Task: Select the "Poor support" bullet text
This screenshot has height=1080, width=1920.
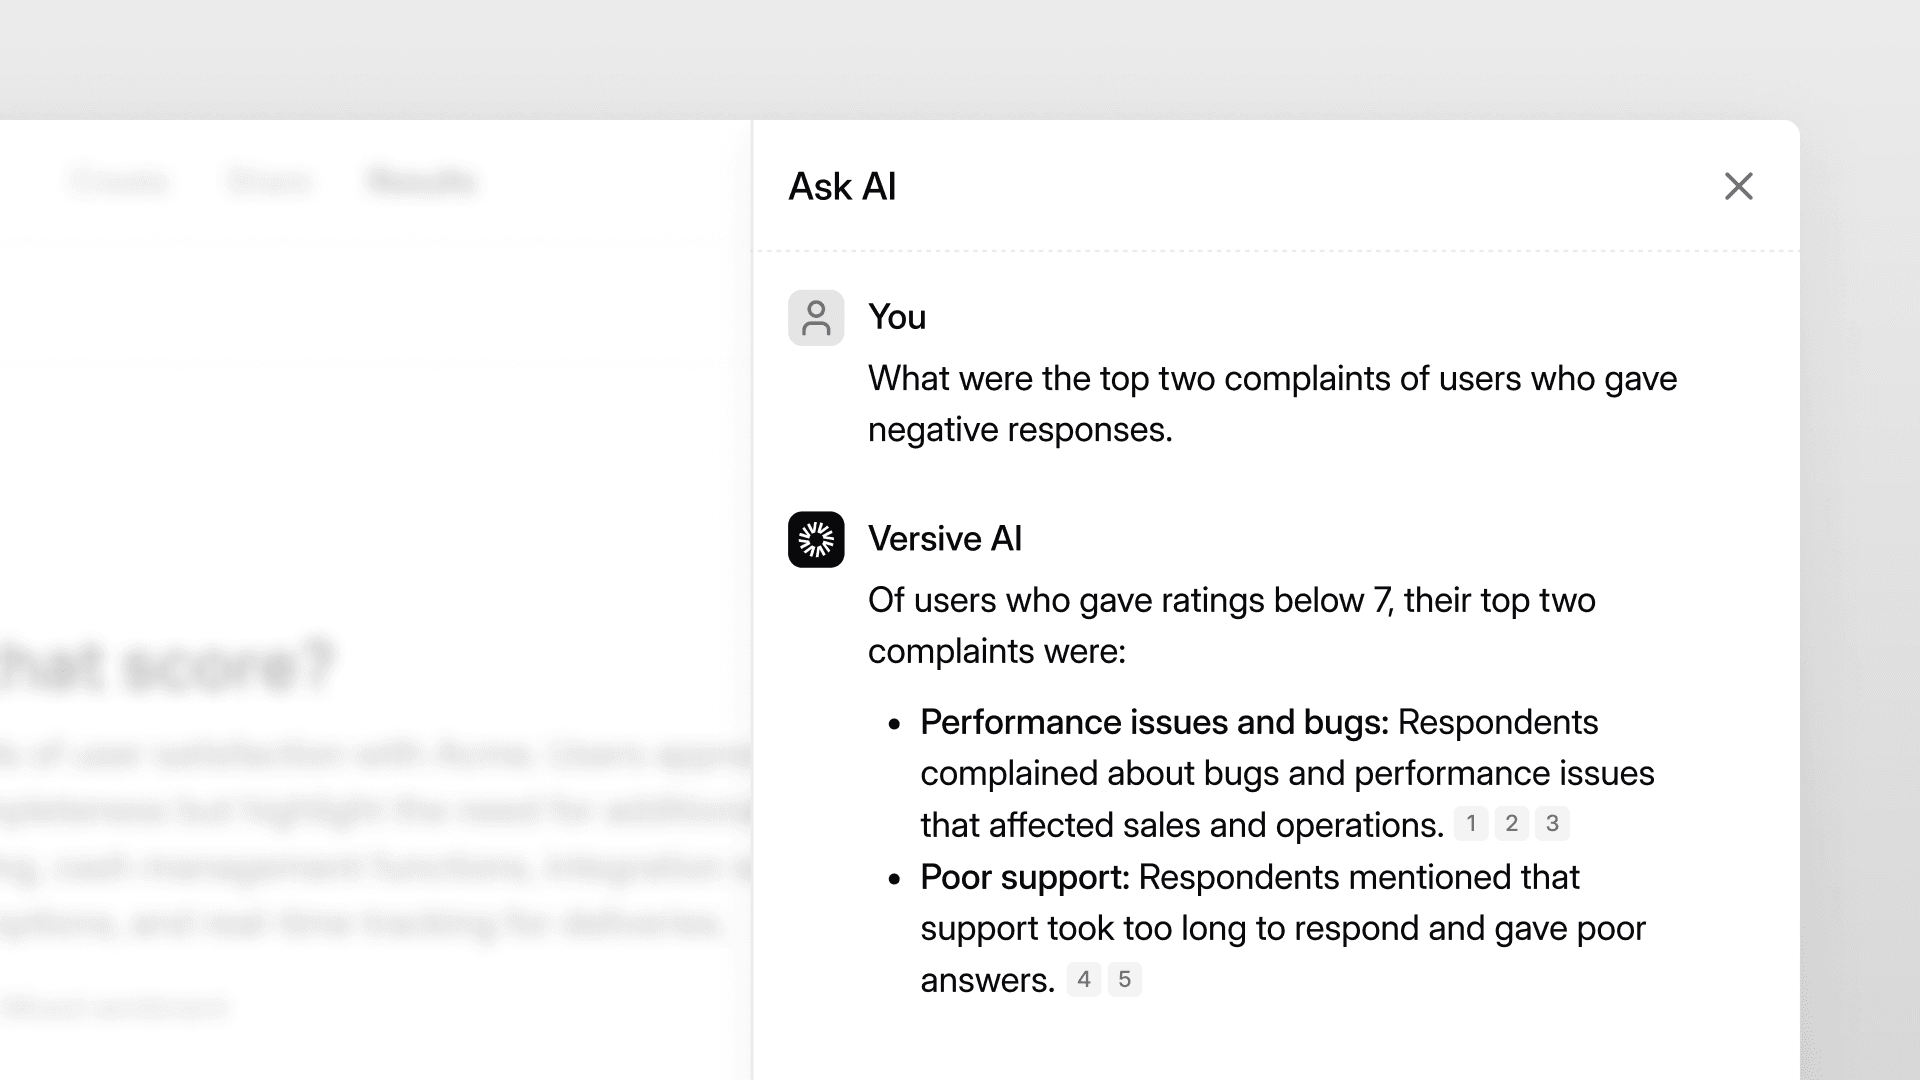Action: click(x=1022, y=877)
